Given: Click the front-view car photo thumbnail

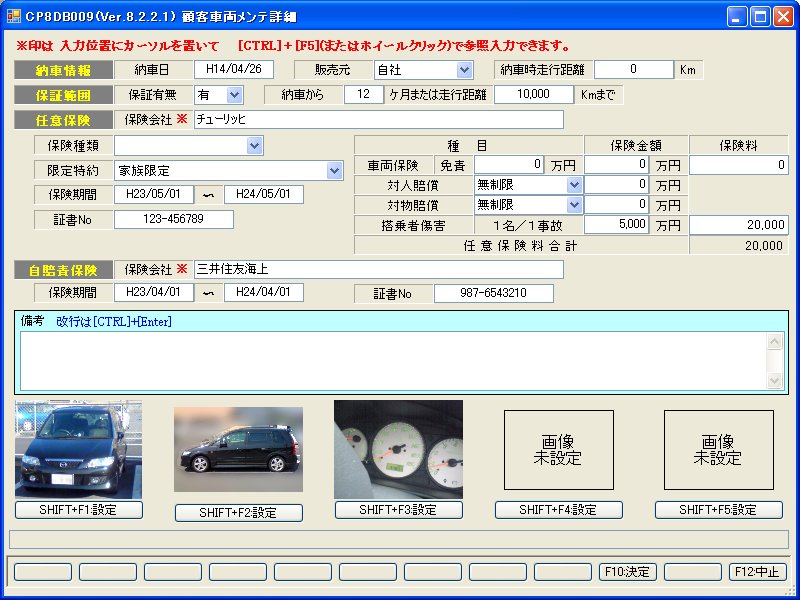Looking at the screenshot, I should [78, 450].
